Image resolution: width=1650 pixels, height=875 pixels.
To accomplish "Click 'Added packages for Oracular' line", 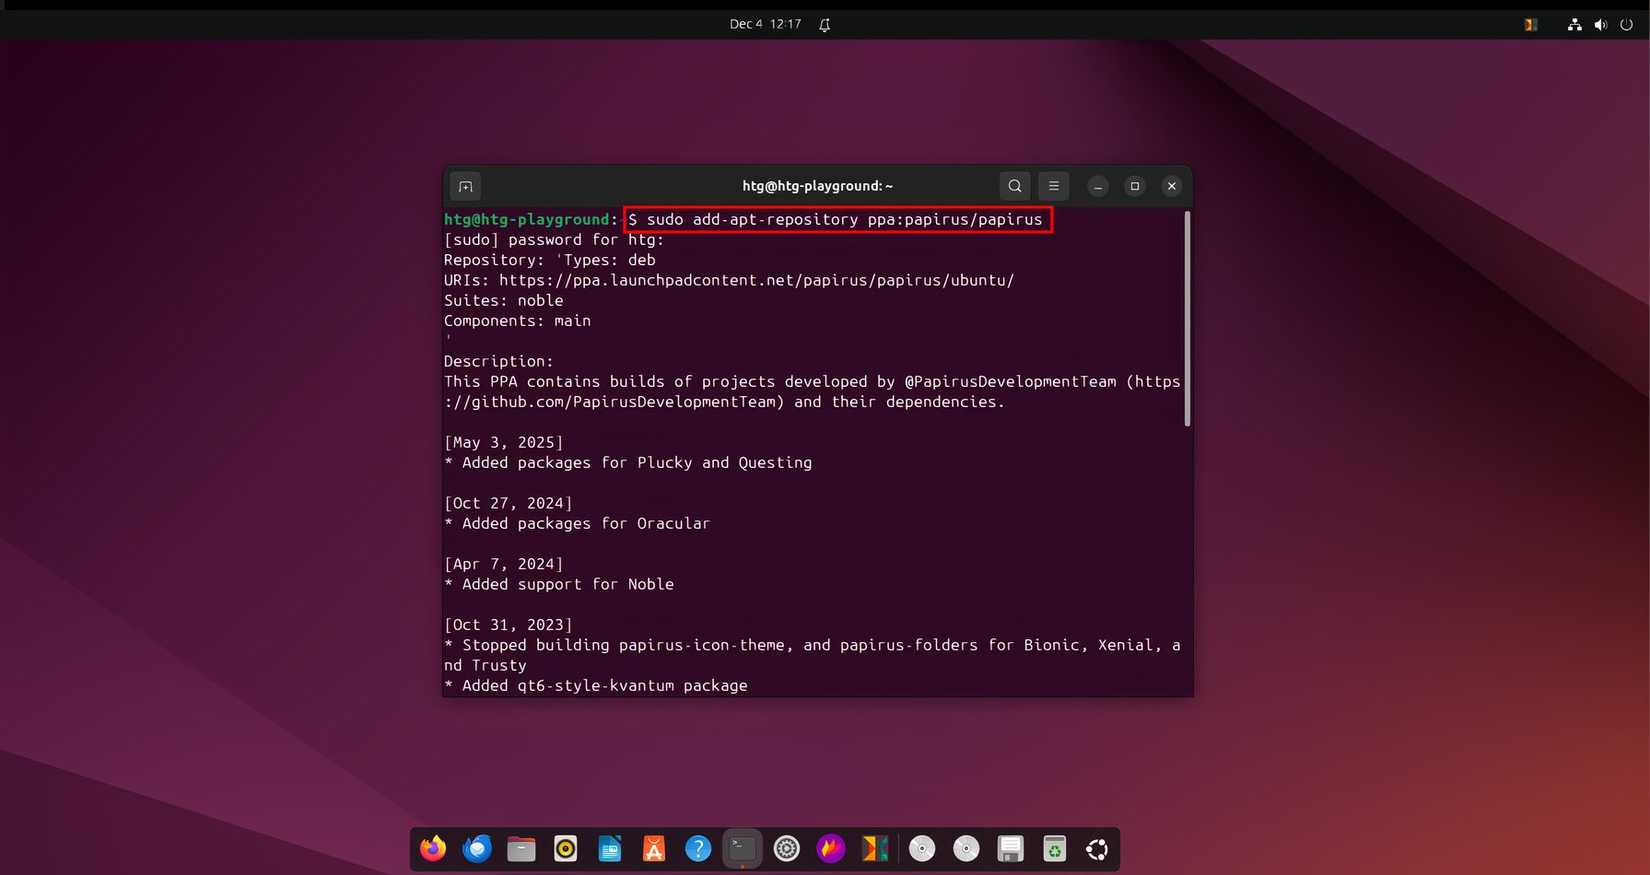I will pos(577,523).
